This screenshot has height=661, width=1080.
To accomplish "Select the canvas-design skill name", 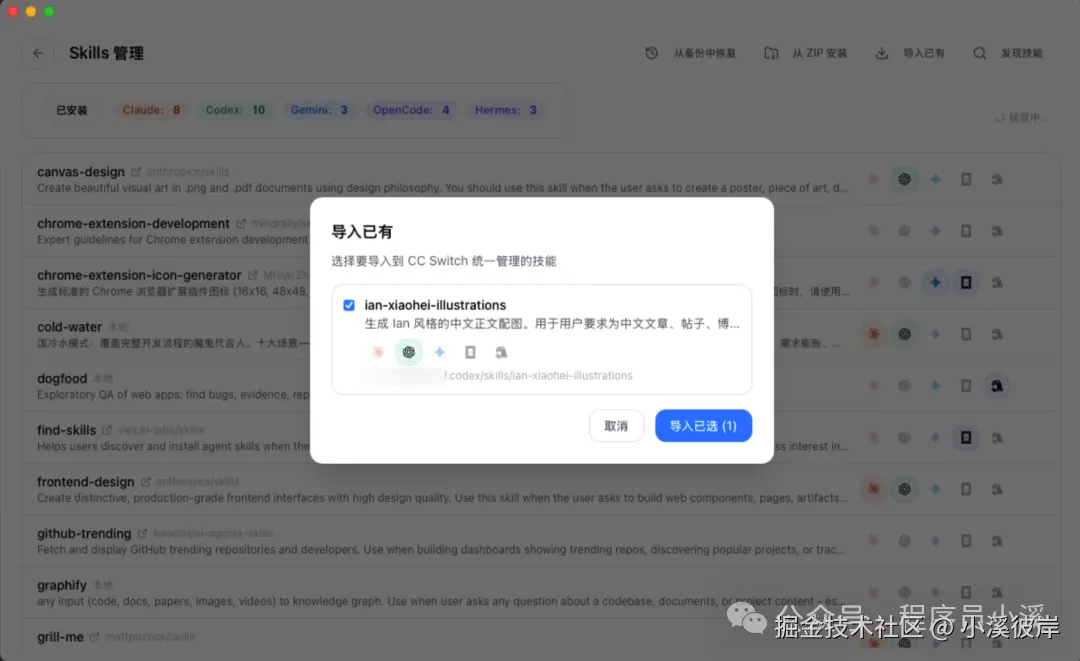I will 81,171.
